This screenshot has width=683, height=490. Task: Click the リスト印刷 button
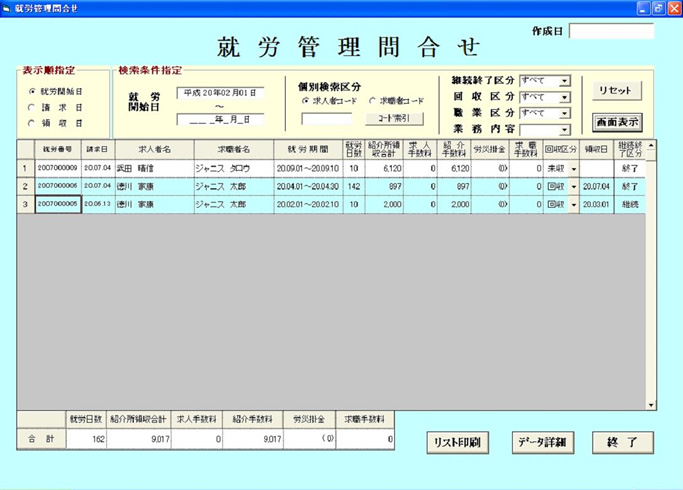coord(460,442)
